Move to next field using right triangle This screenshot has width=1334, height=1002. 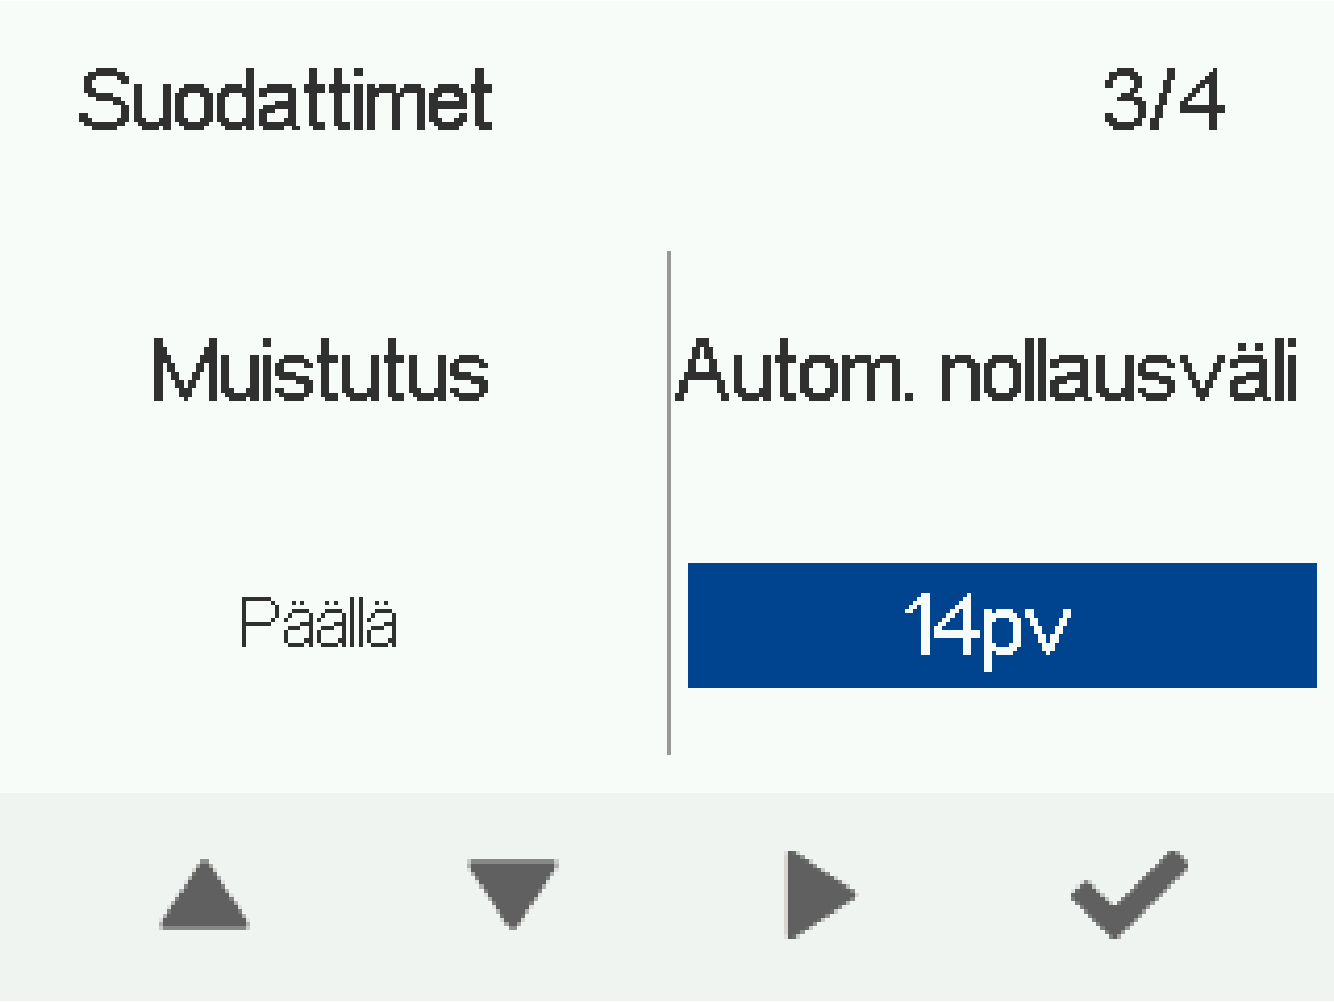[819, 895]
